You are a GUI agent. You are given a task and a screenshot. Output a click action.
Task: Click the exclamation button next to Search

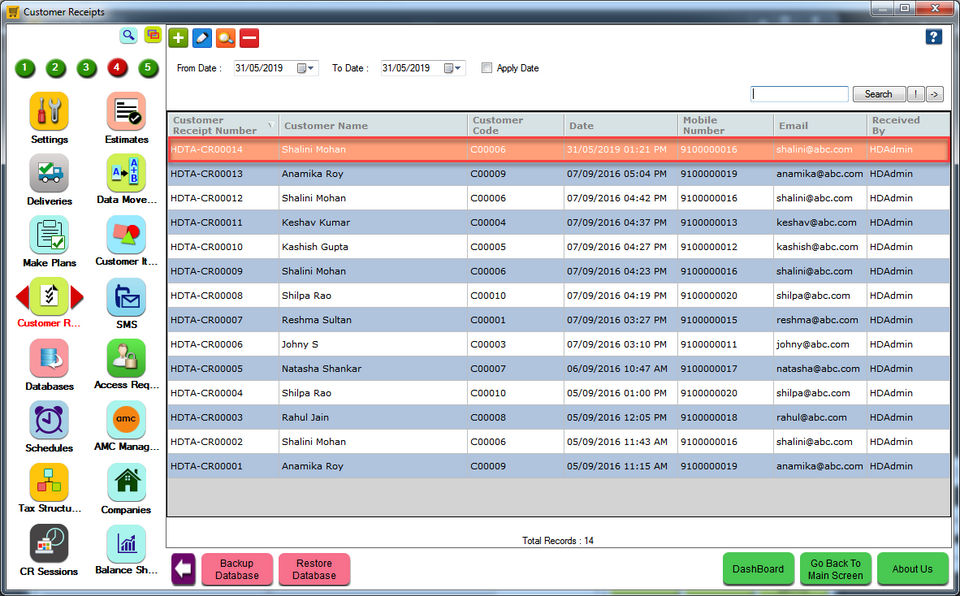[915, 94]
